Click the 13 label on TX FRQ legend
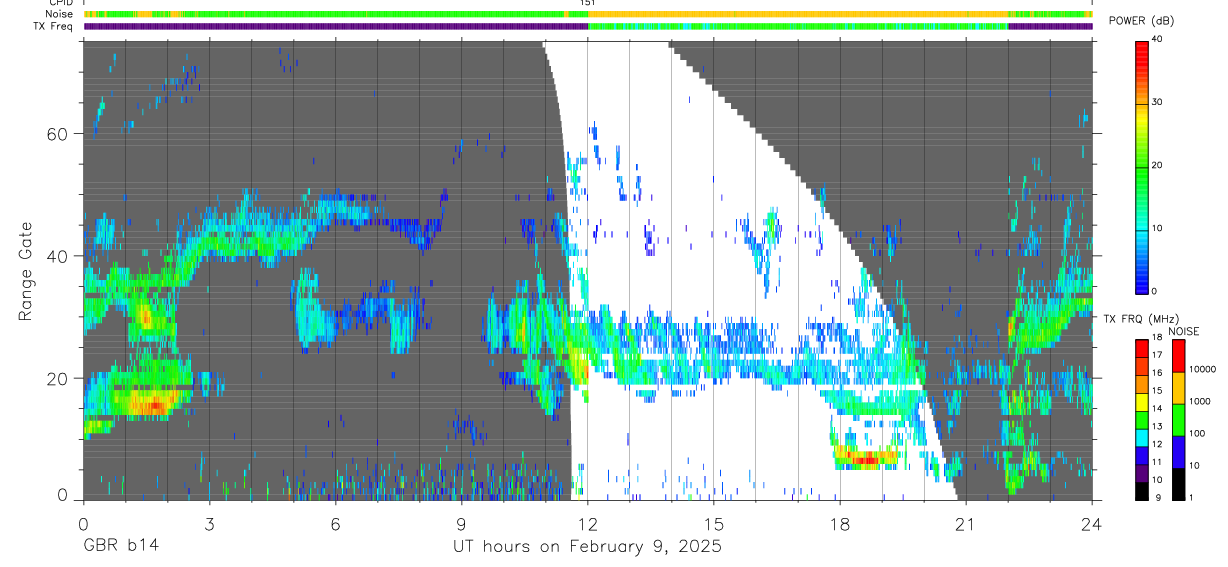Screen dimensions: 1228x567 click(x=1159, y=427)
